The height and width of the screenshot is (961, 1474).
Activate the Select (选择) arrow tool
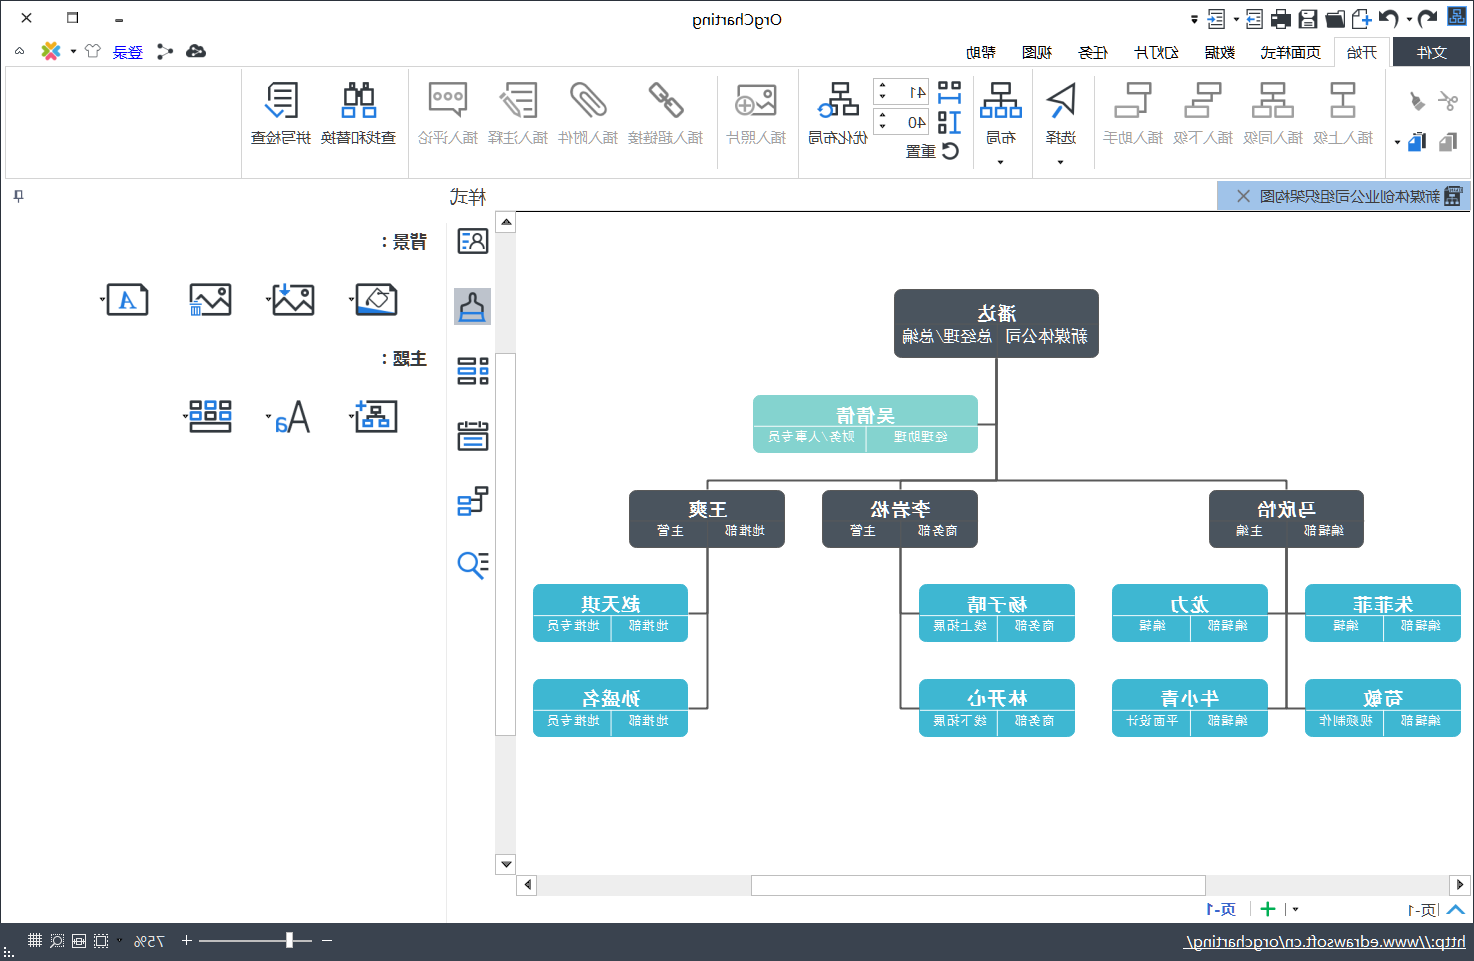[1061, 101]
